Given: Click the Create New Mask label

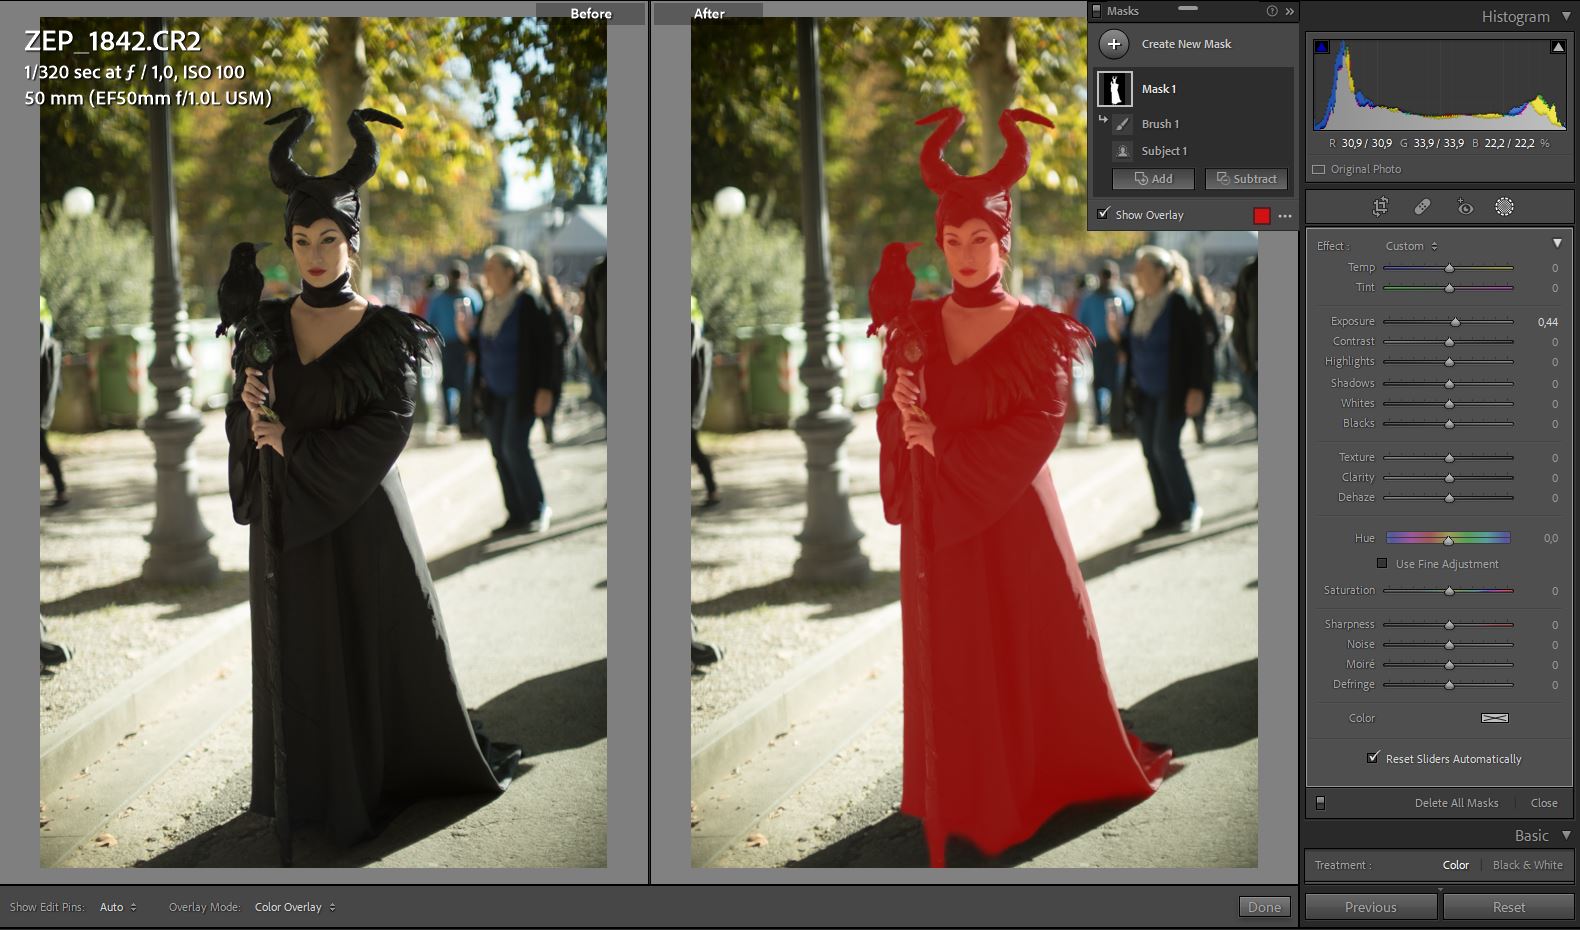Looking at the screenshot, I should [x=1186, y=44].
